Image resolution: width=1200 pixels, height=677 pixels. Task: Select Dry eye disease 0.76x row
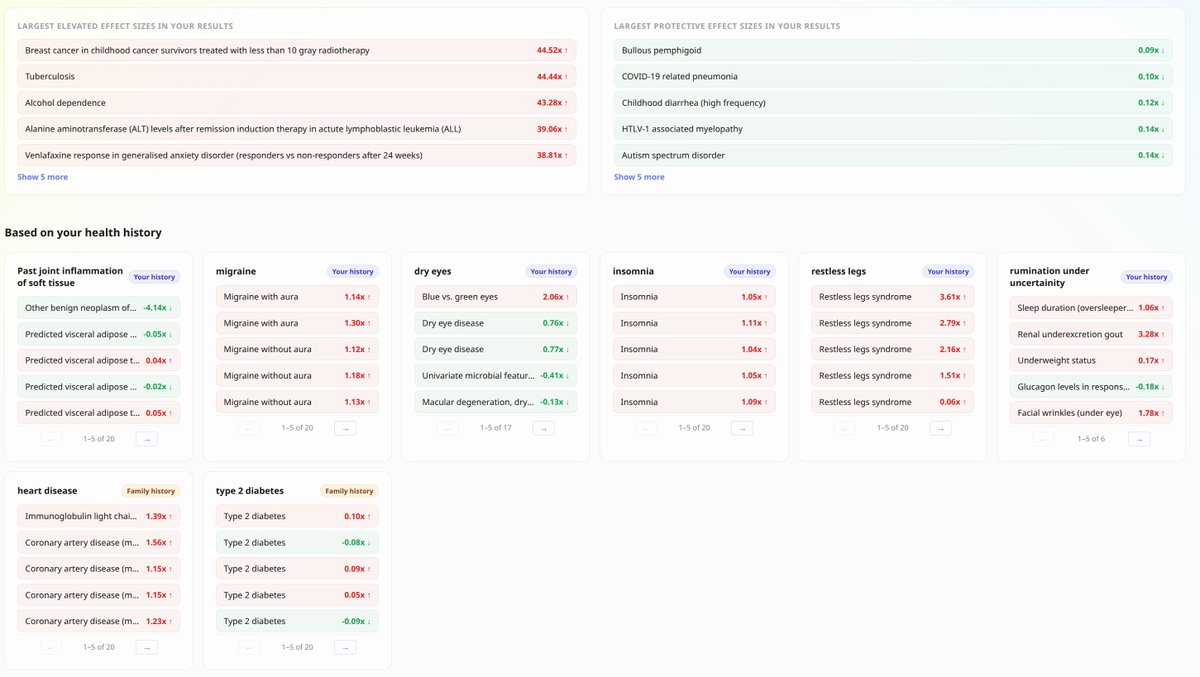point(495,323)
